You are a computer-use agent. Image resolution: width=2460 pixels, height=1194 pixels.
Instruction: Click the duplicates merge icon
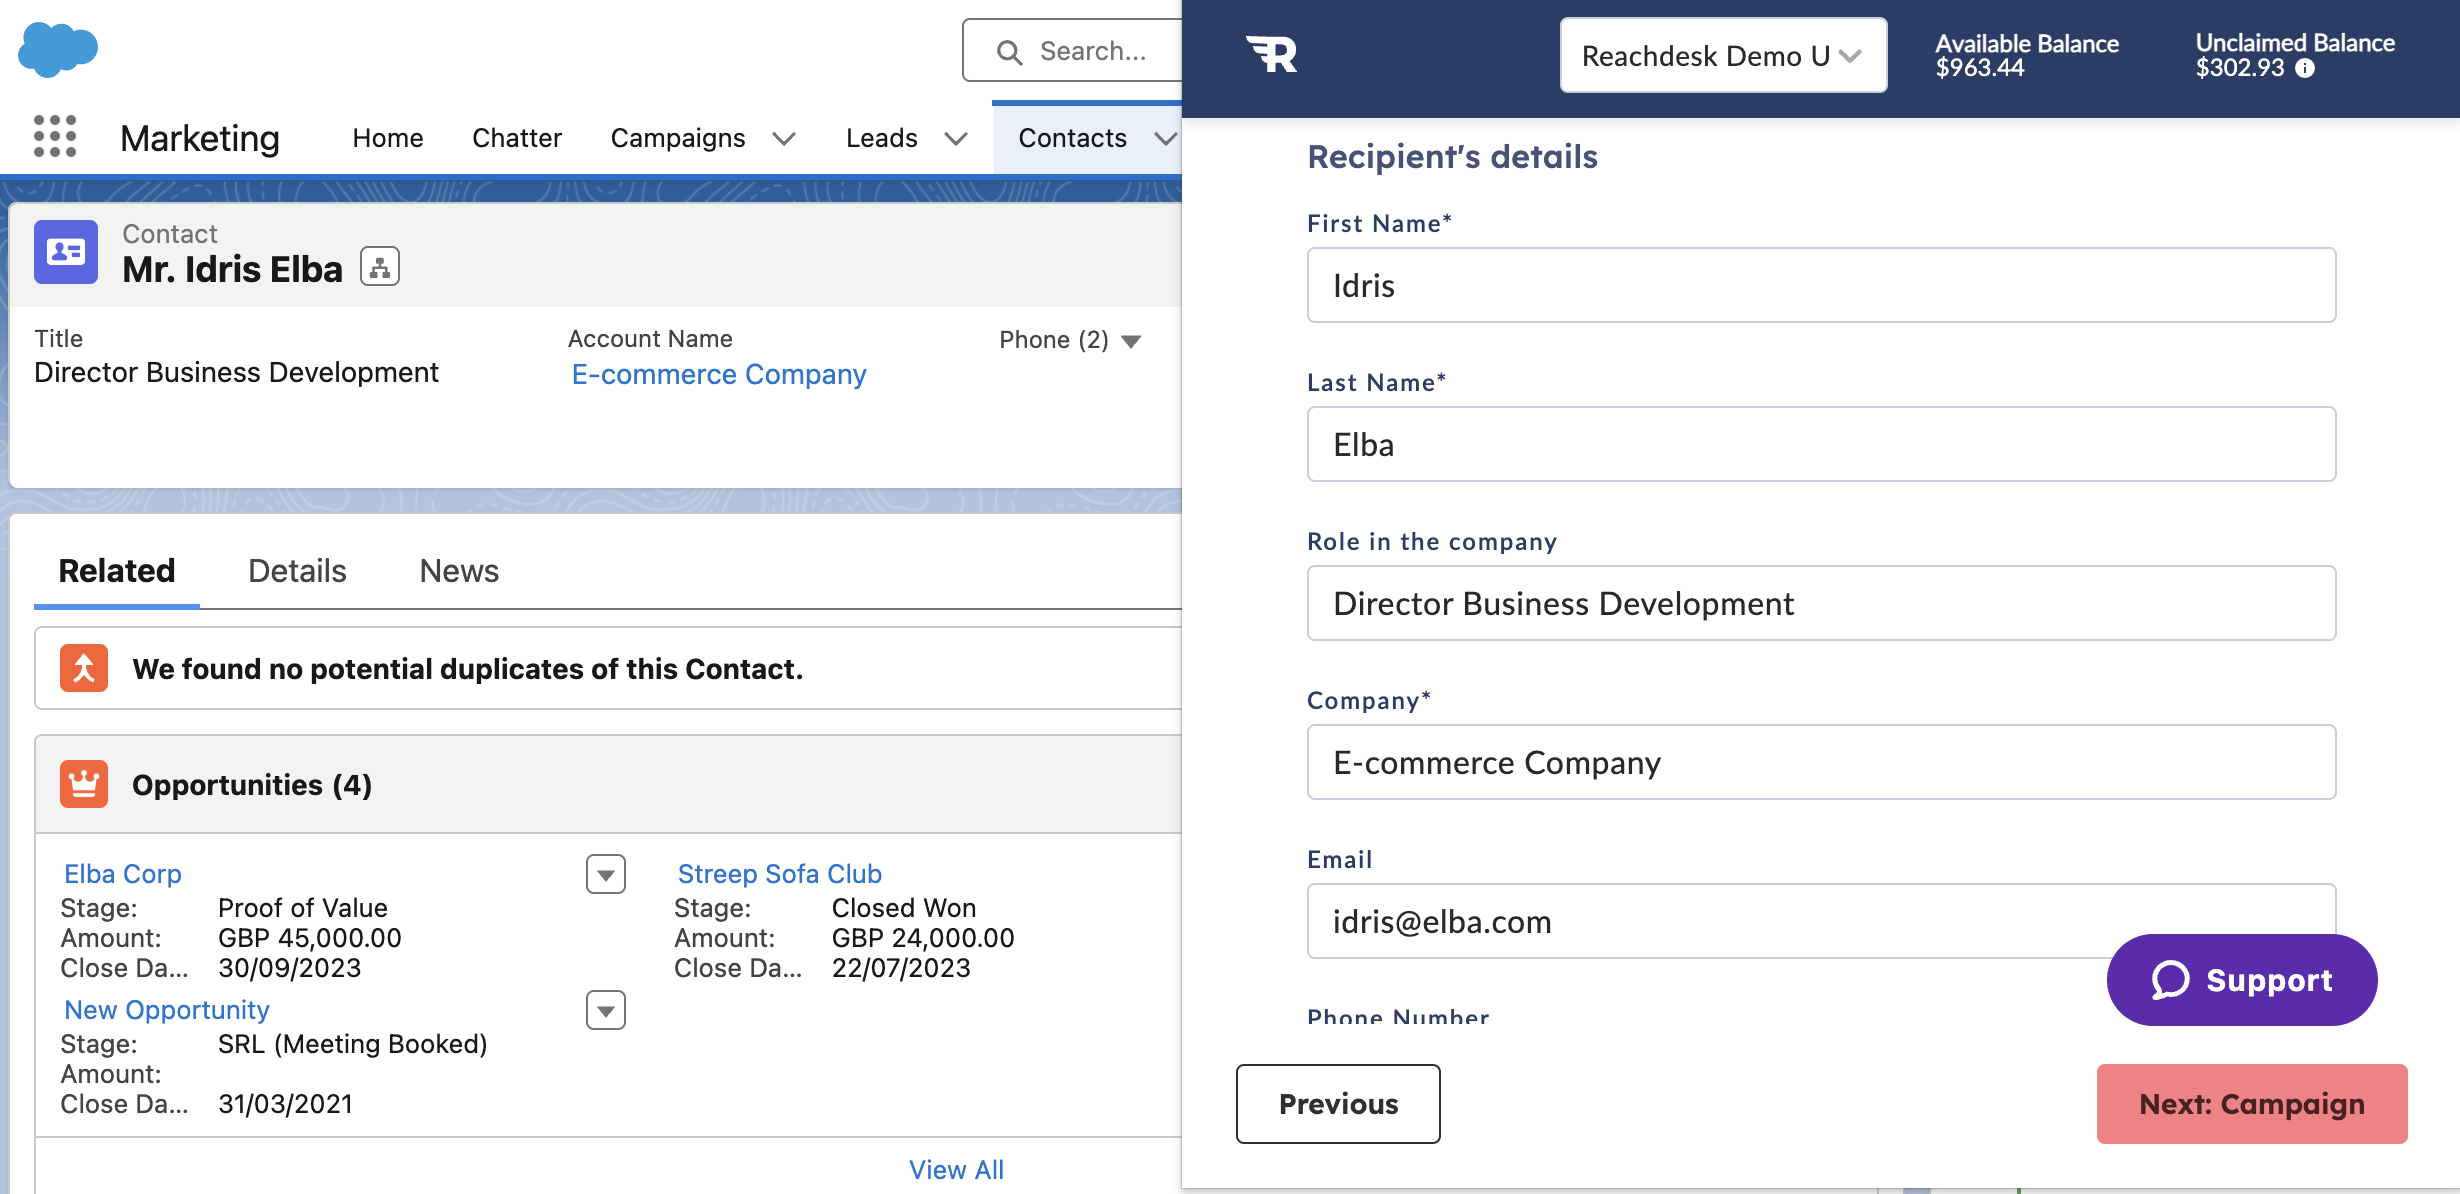tap(84, 668)
